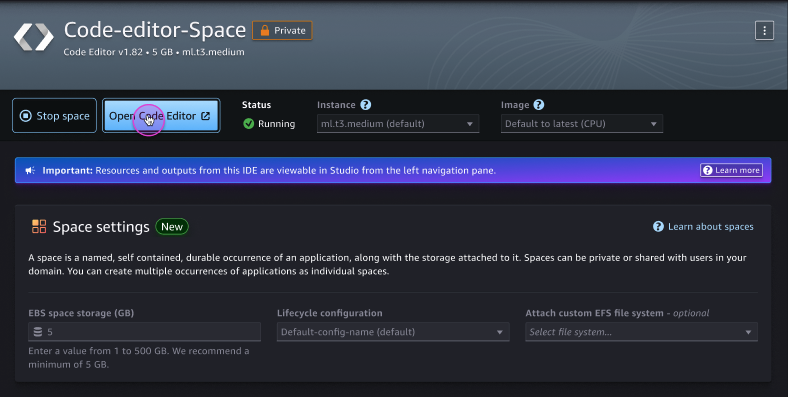The image size is (788, 397).
Task: Open the Lifecycle configuration dropdown
Action: click(393, 332)
